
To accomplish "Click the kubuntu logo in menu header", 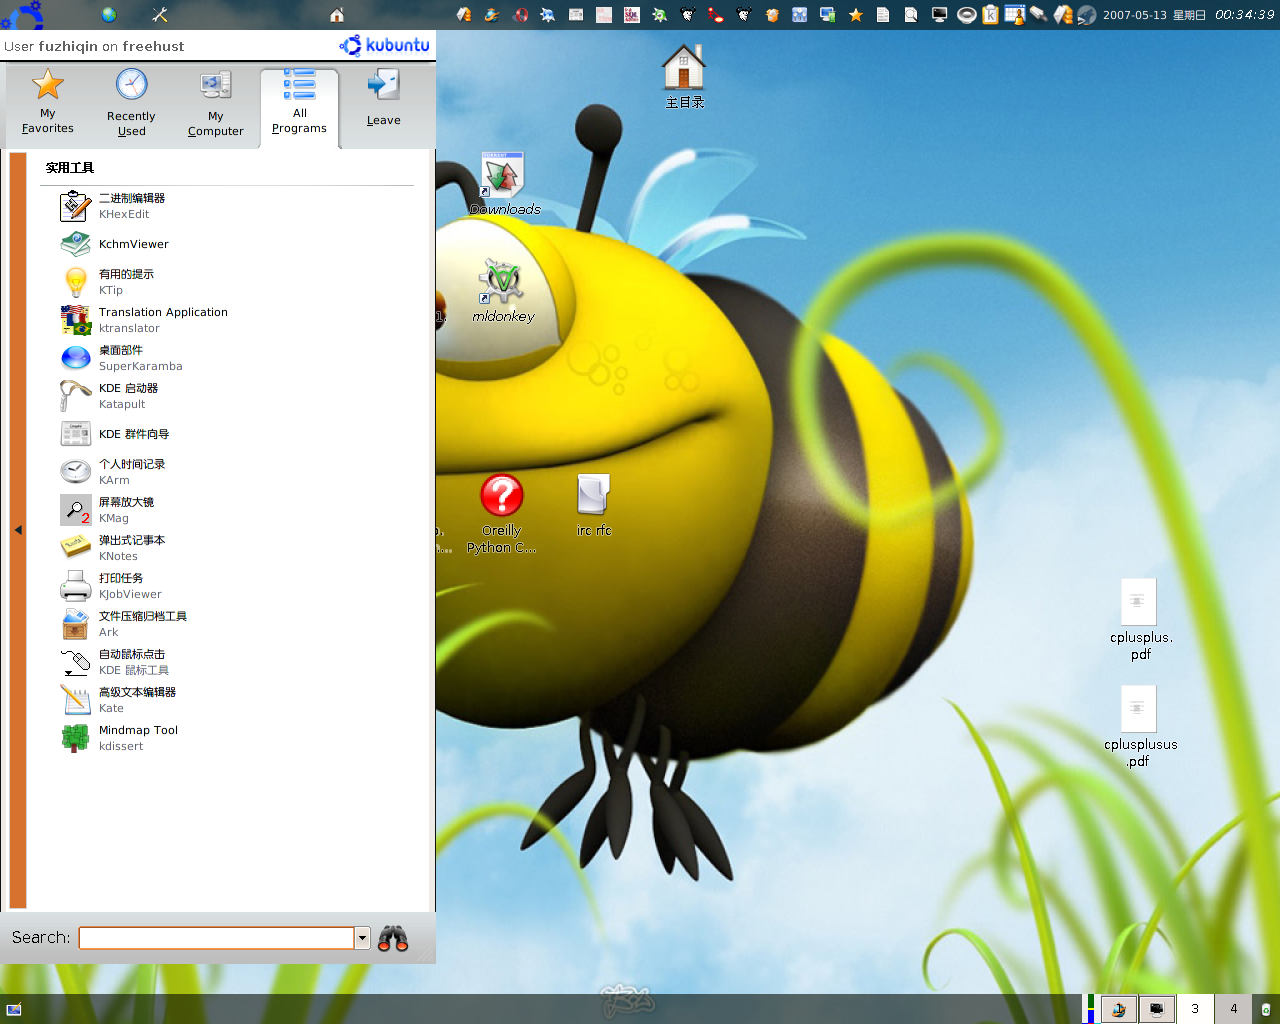I will tap(384, 46).
